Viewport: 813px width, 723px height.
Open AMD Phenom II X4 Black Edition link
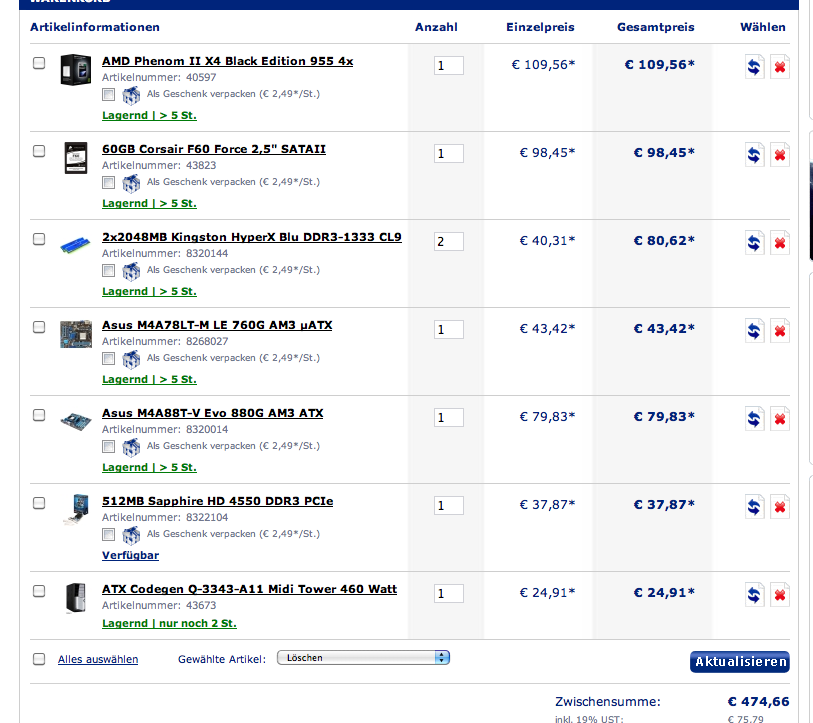(228, 61)
